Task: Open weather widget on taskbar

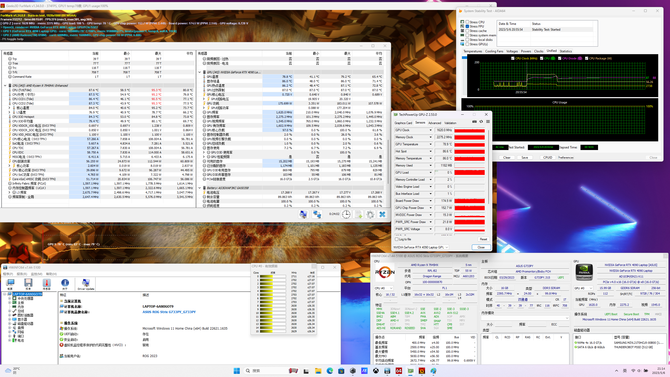Action: [x=12, y=370]
